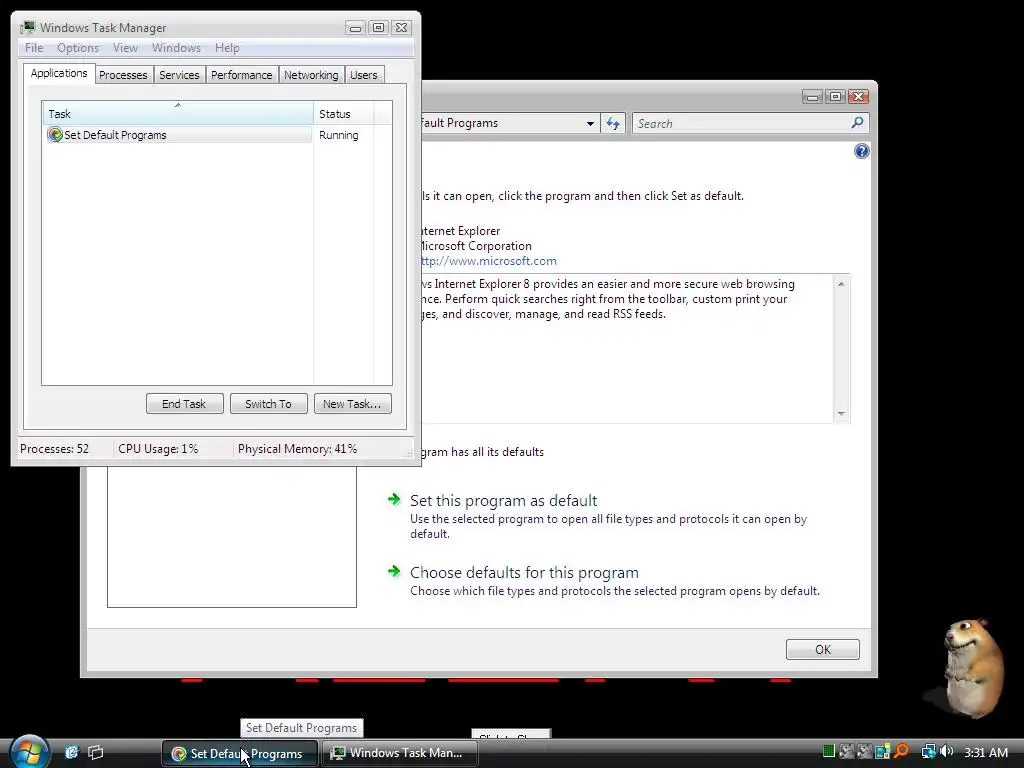This screenshot has height=768, width=1024.
Task: Activate Set Default Programs taskbar button
Action: tap(240, 754)
